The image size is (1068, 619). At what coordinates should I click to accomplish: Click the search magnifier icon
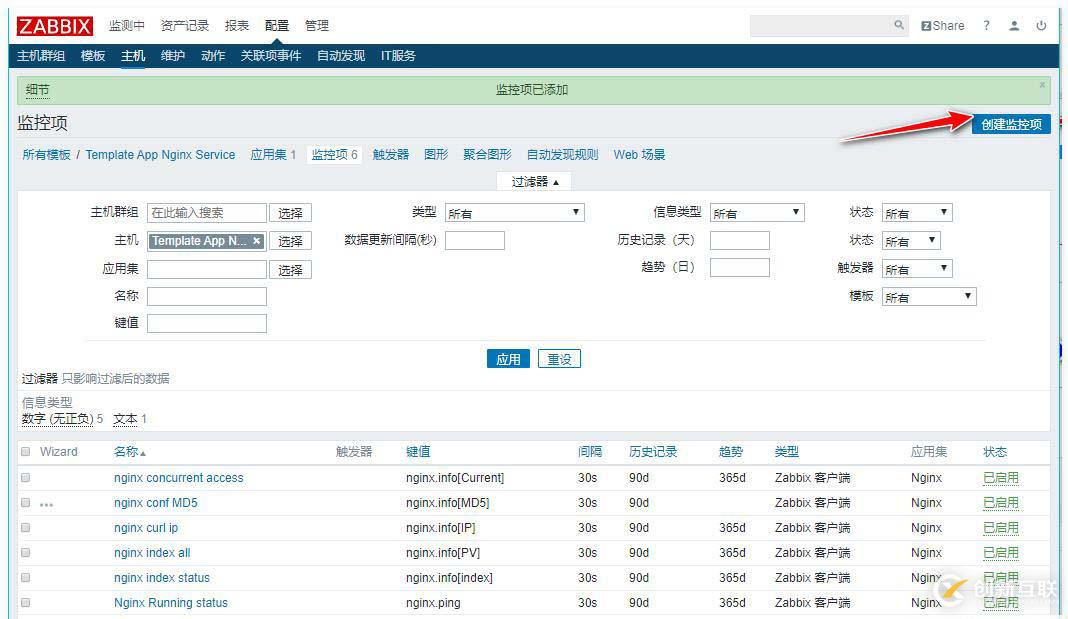click(899, 25)
